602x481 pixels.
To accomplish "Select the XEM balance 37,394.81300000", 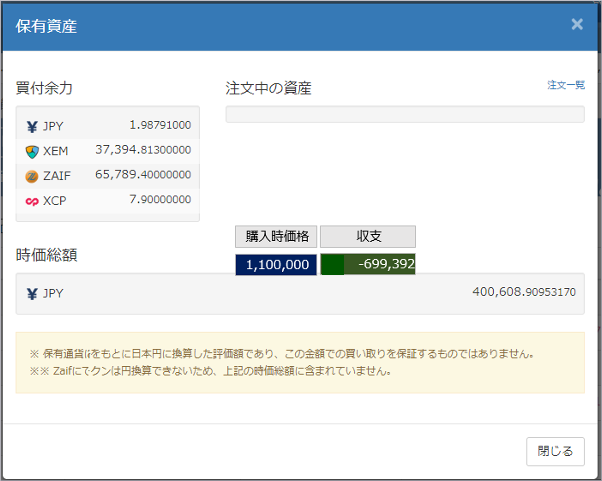I will (143, 150).
